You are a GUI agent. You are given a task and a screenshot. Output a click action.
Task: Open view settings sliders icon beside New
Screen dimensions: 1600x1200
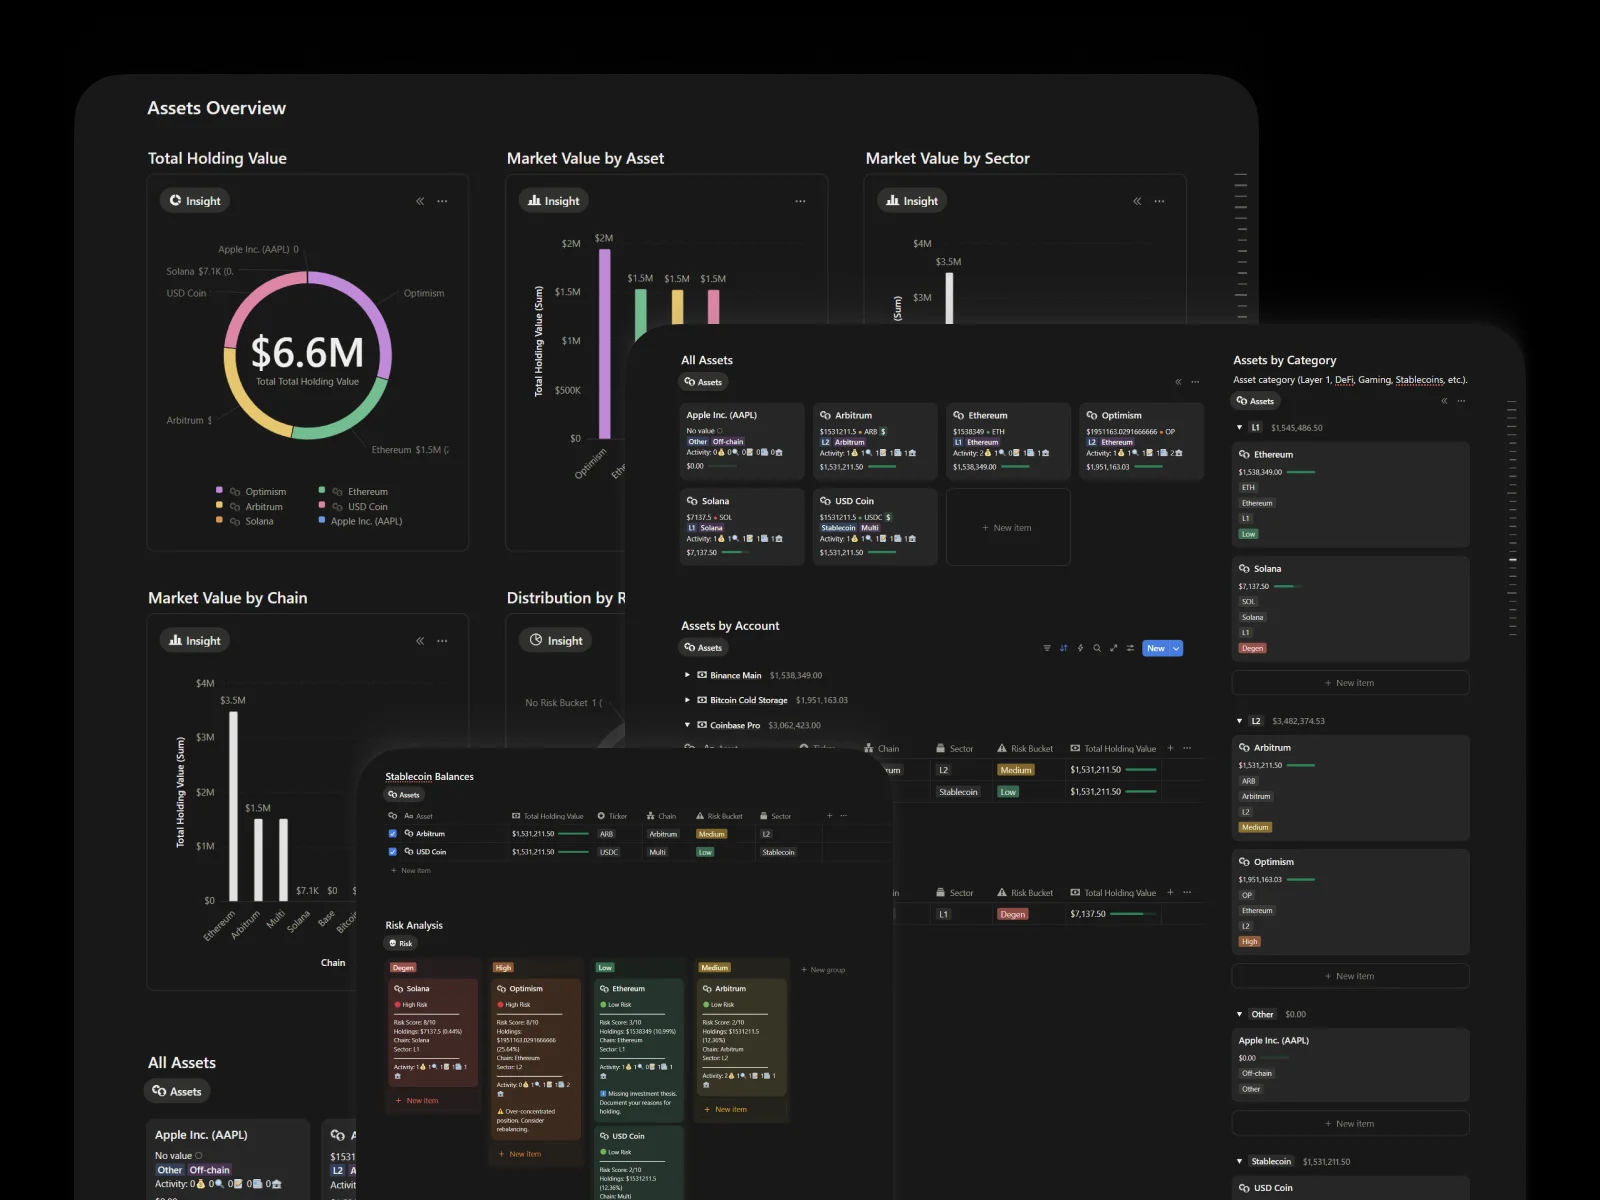[x=1130, y=648]
